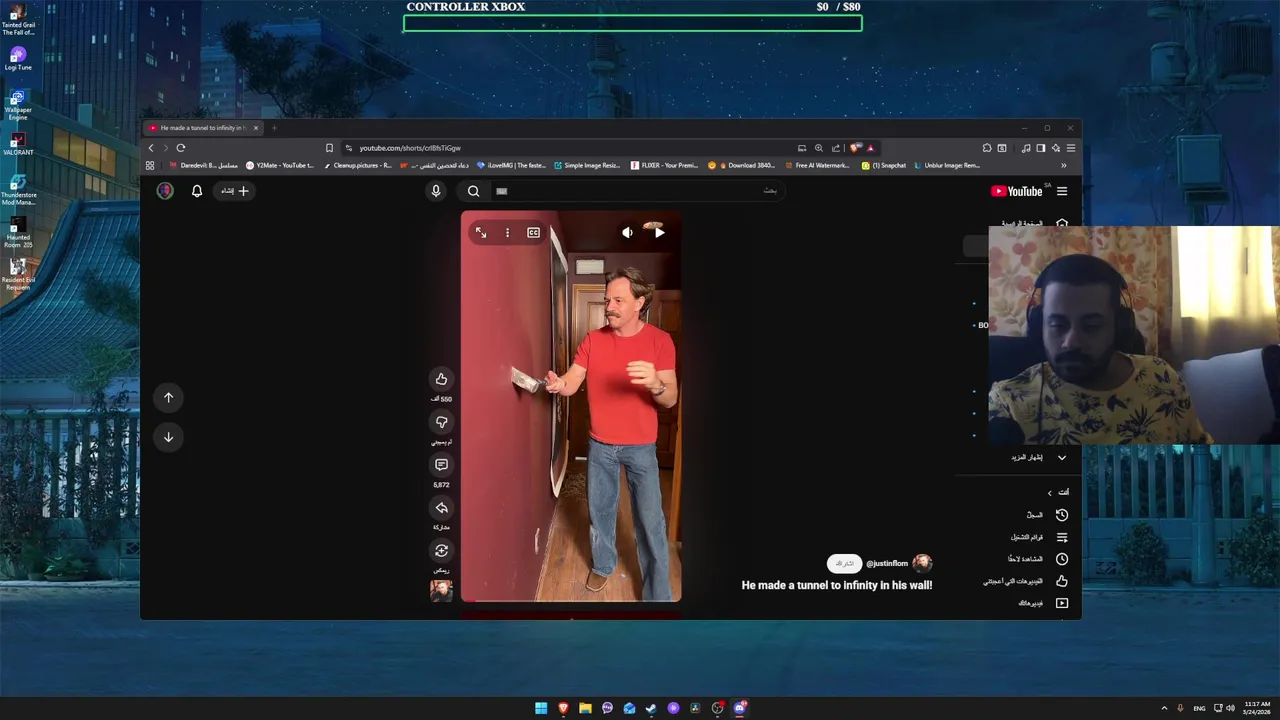
Task: Open justinflom's channel avatar
Action: point(922,563)
